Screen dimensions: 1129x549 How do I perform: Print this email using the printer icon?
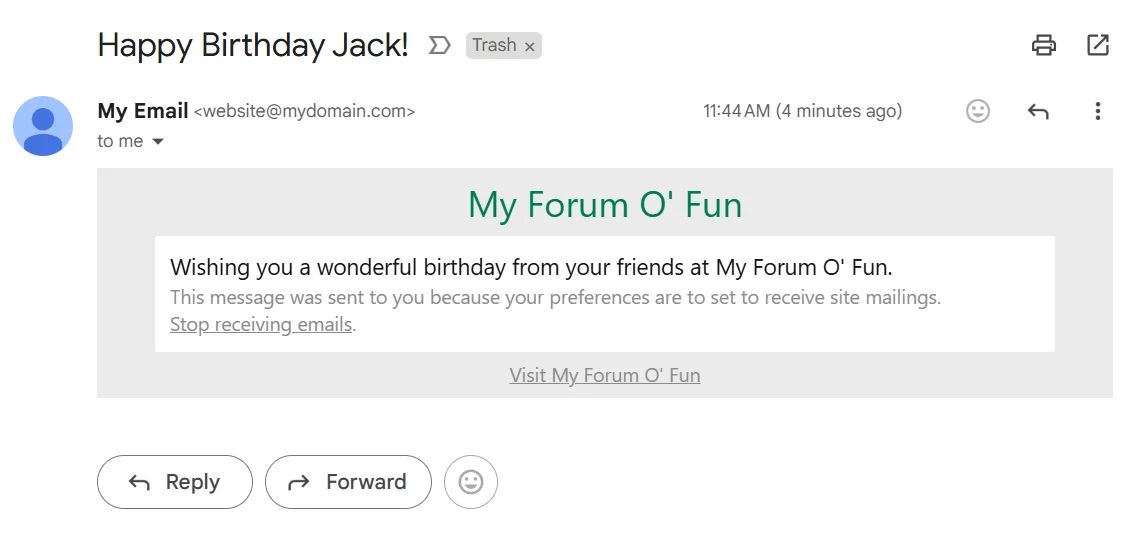tap(1044, 45)
